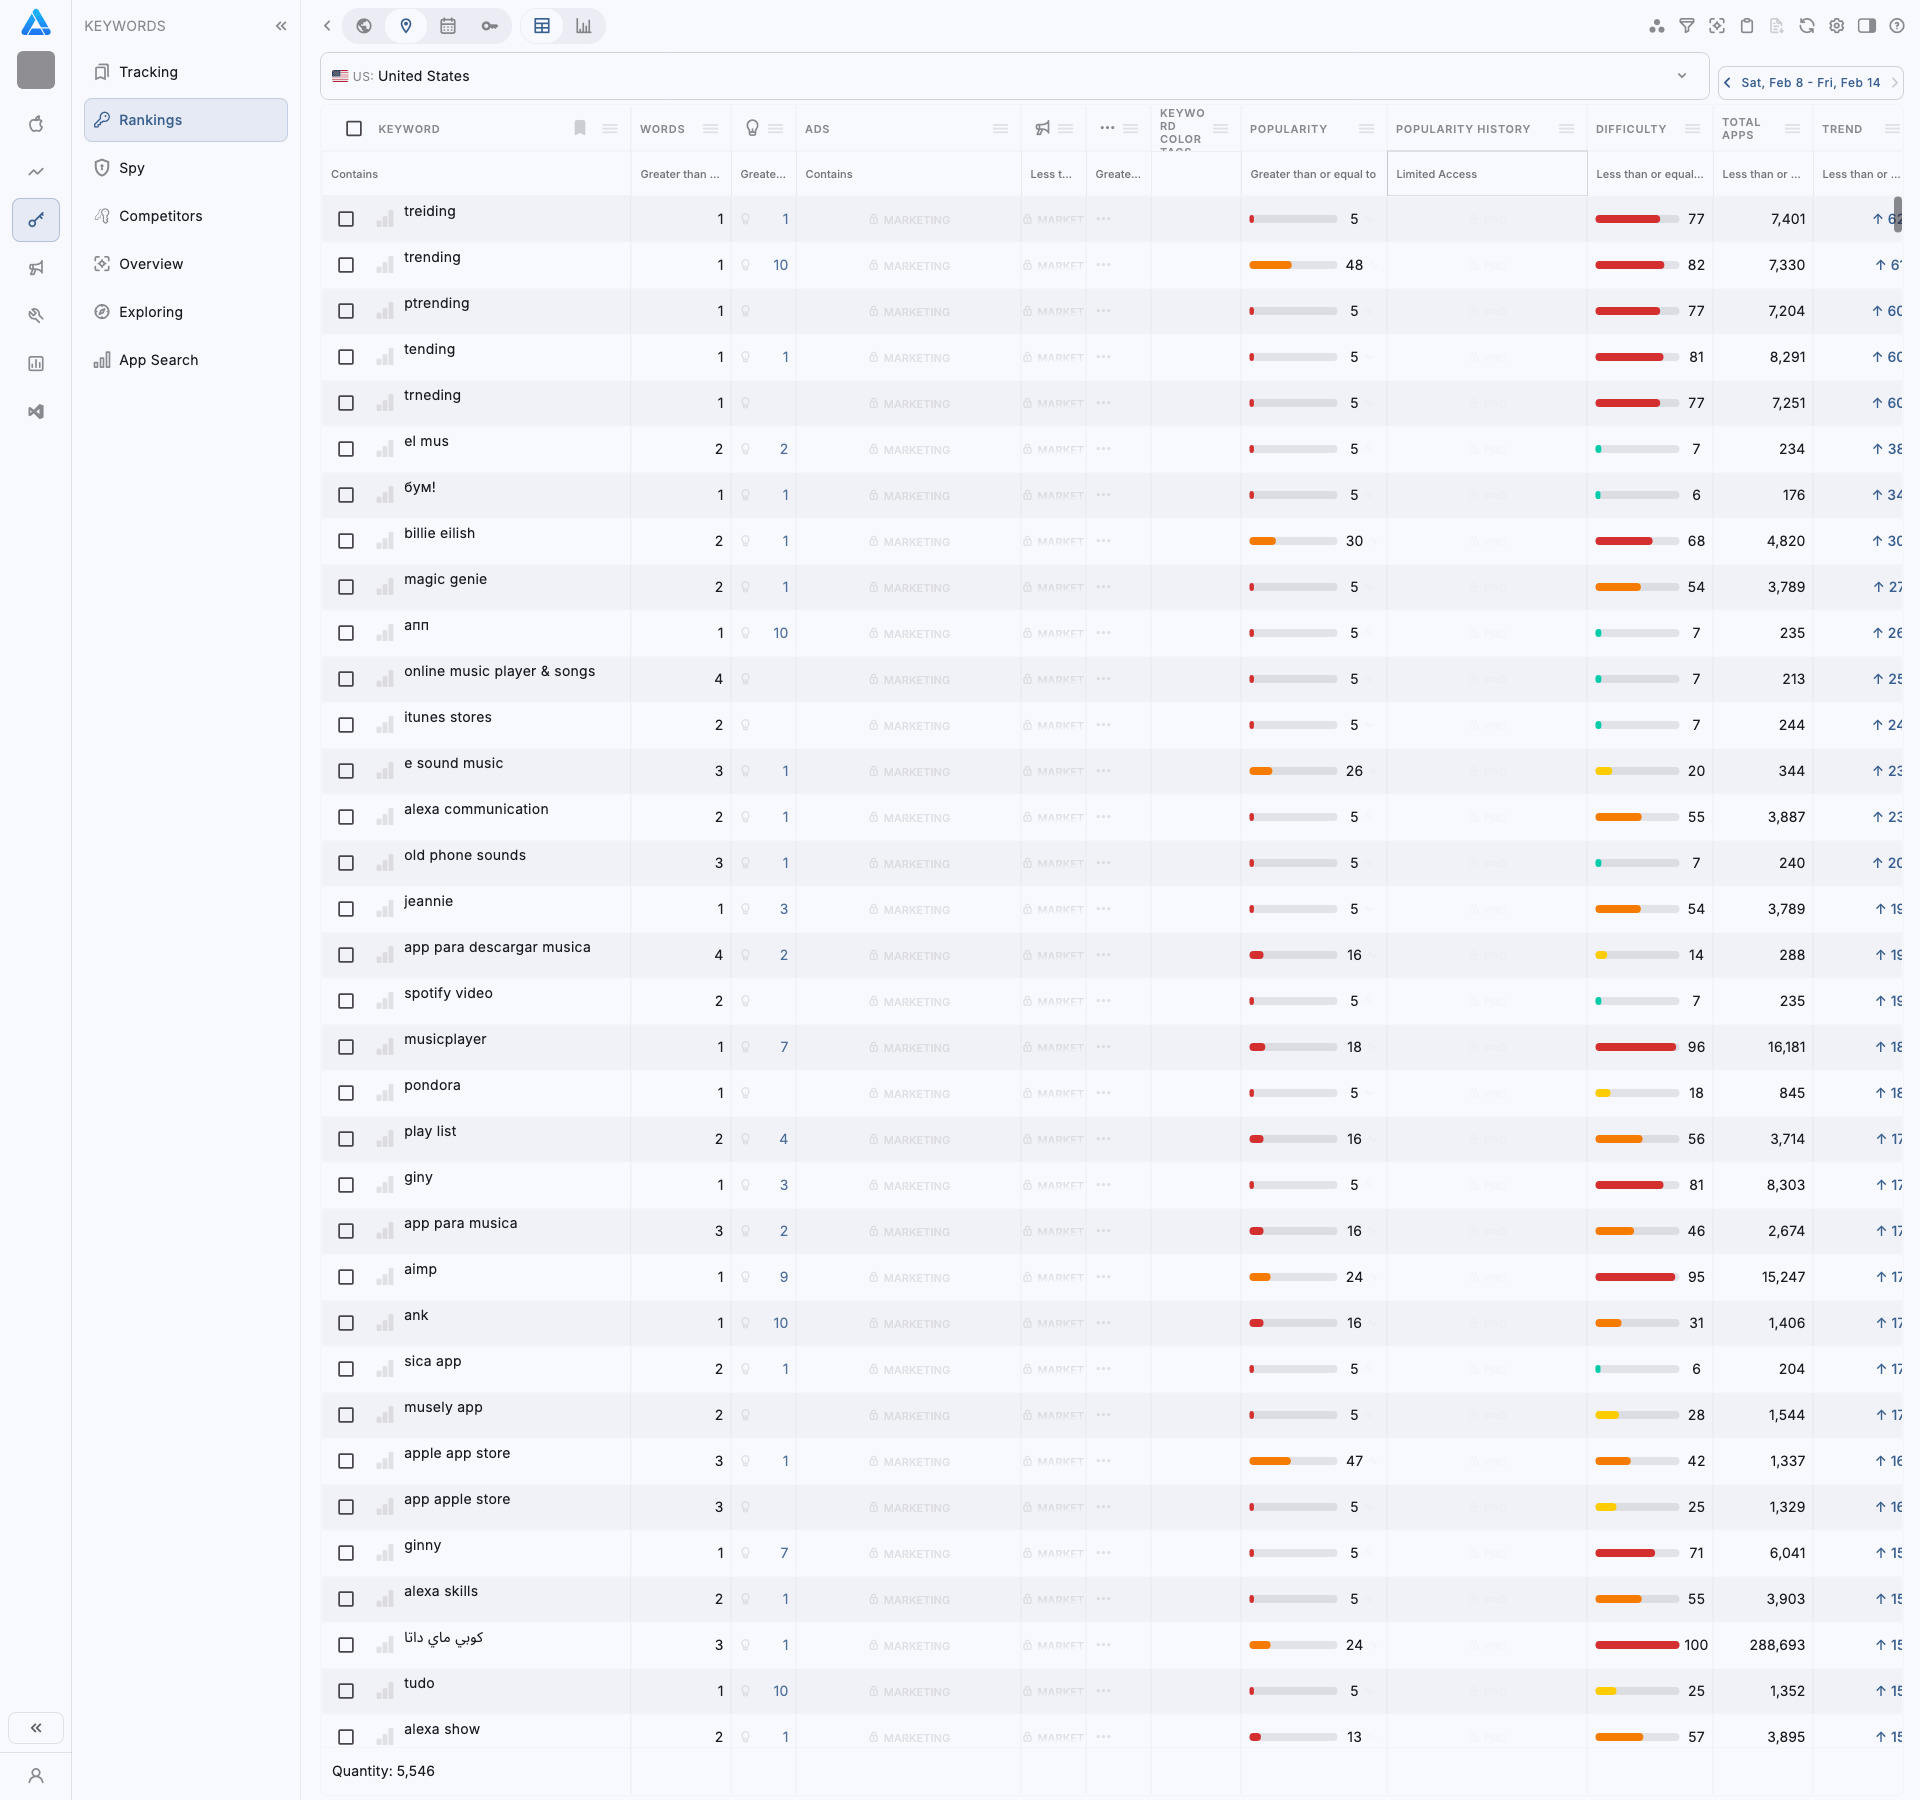Switch to chart view icon
Viewport: 1920px width, 1800px height.
point(583,26)
